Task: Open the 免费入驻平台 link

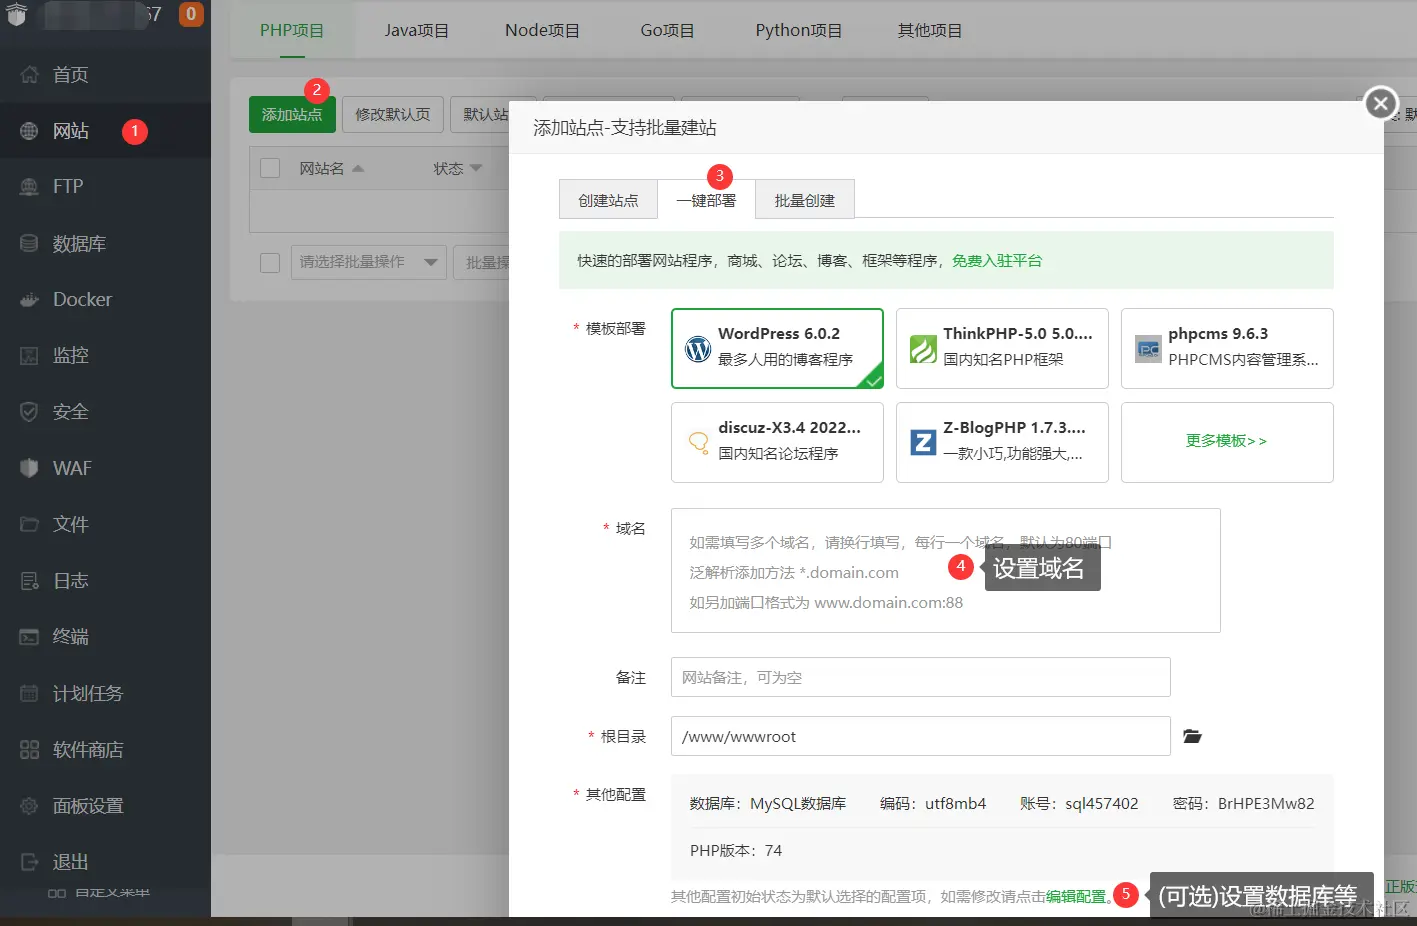Action: [x=997, y=260]
